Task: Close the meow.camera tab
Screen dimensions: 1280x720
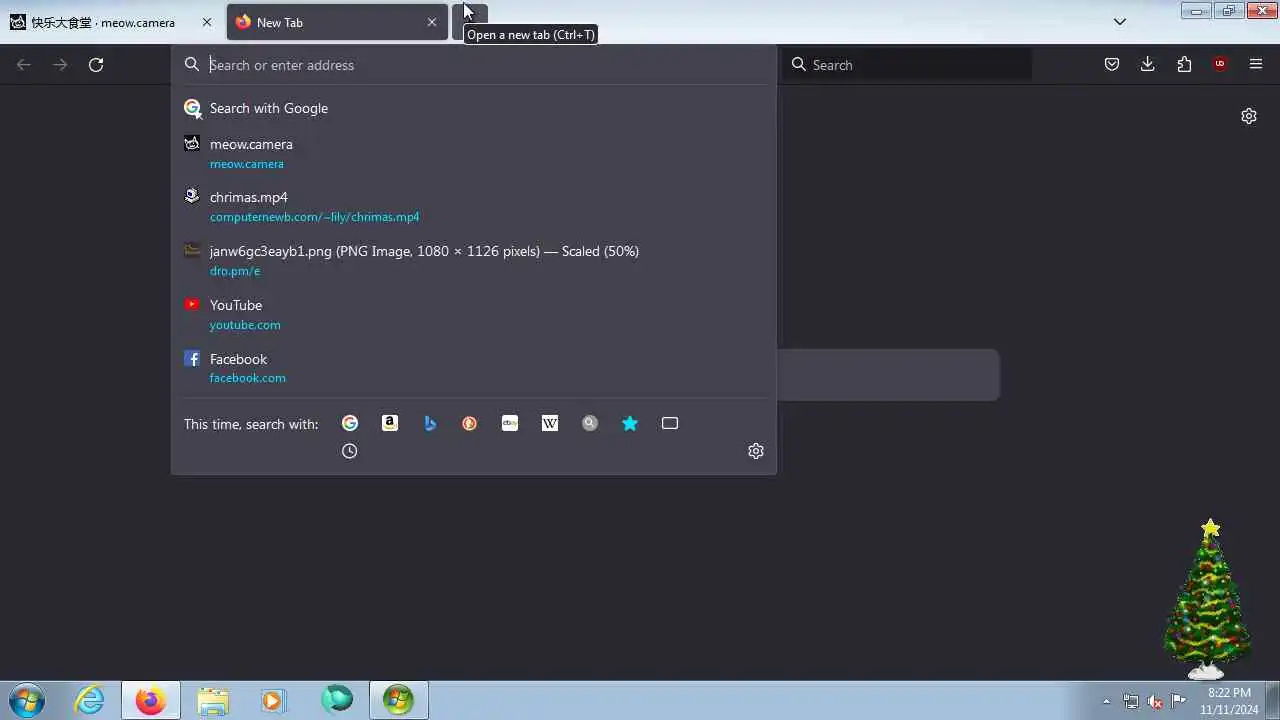Action: [x=207, y=22]
